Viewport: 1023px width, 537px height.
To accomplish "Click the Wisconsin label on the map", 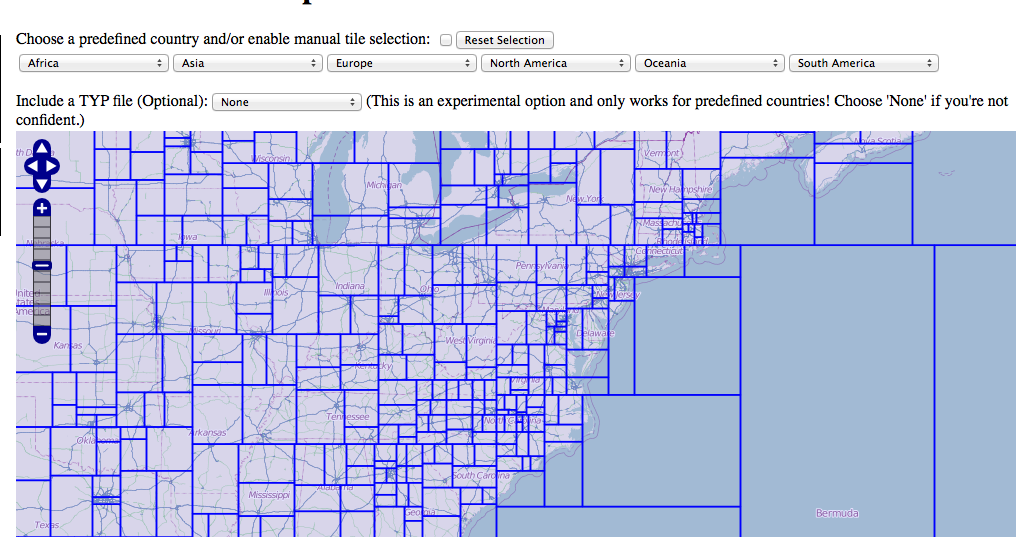I will pyautogui.click(x=271, y=159).
